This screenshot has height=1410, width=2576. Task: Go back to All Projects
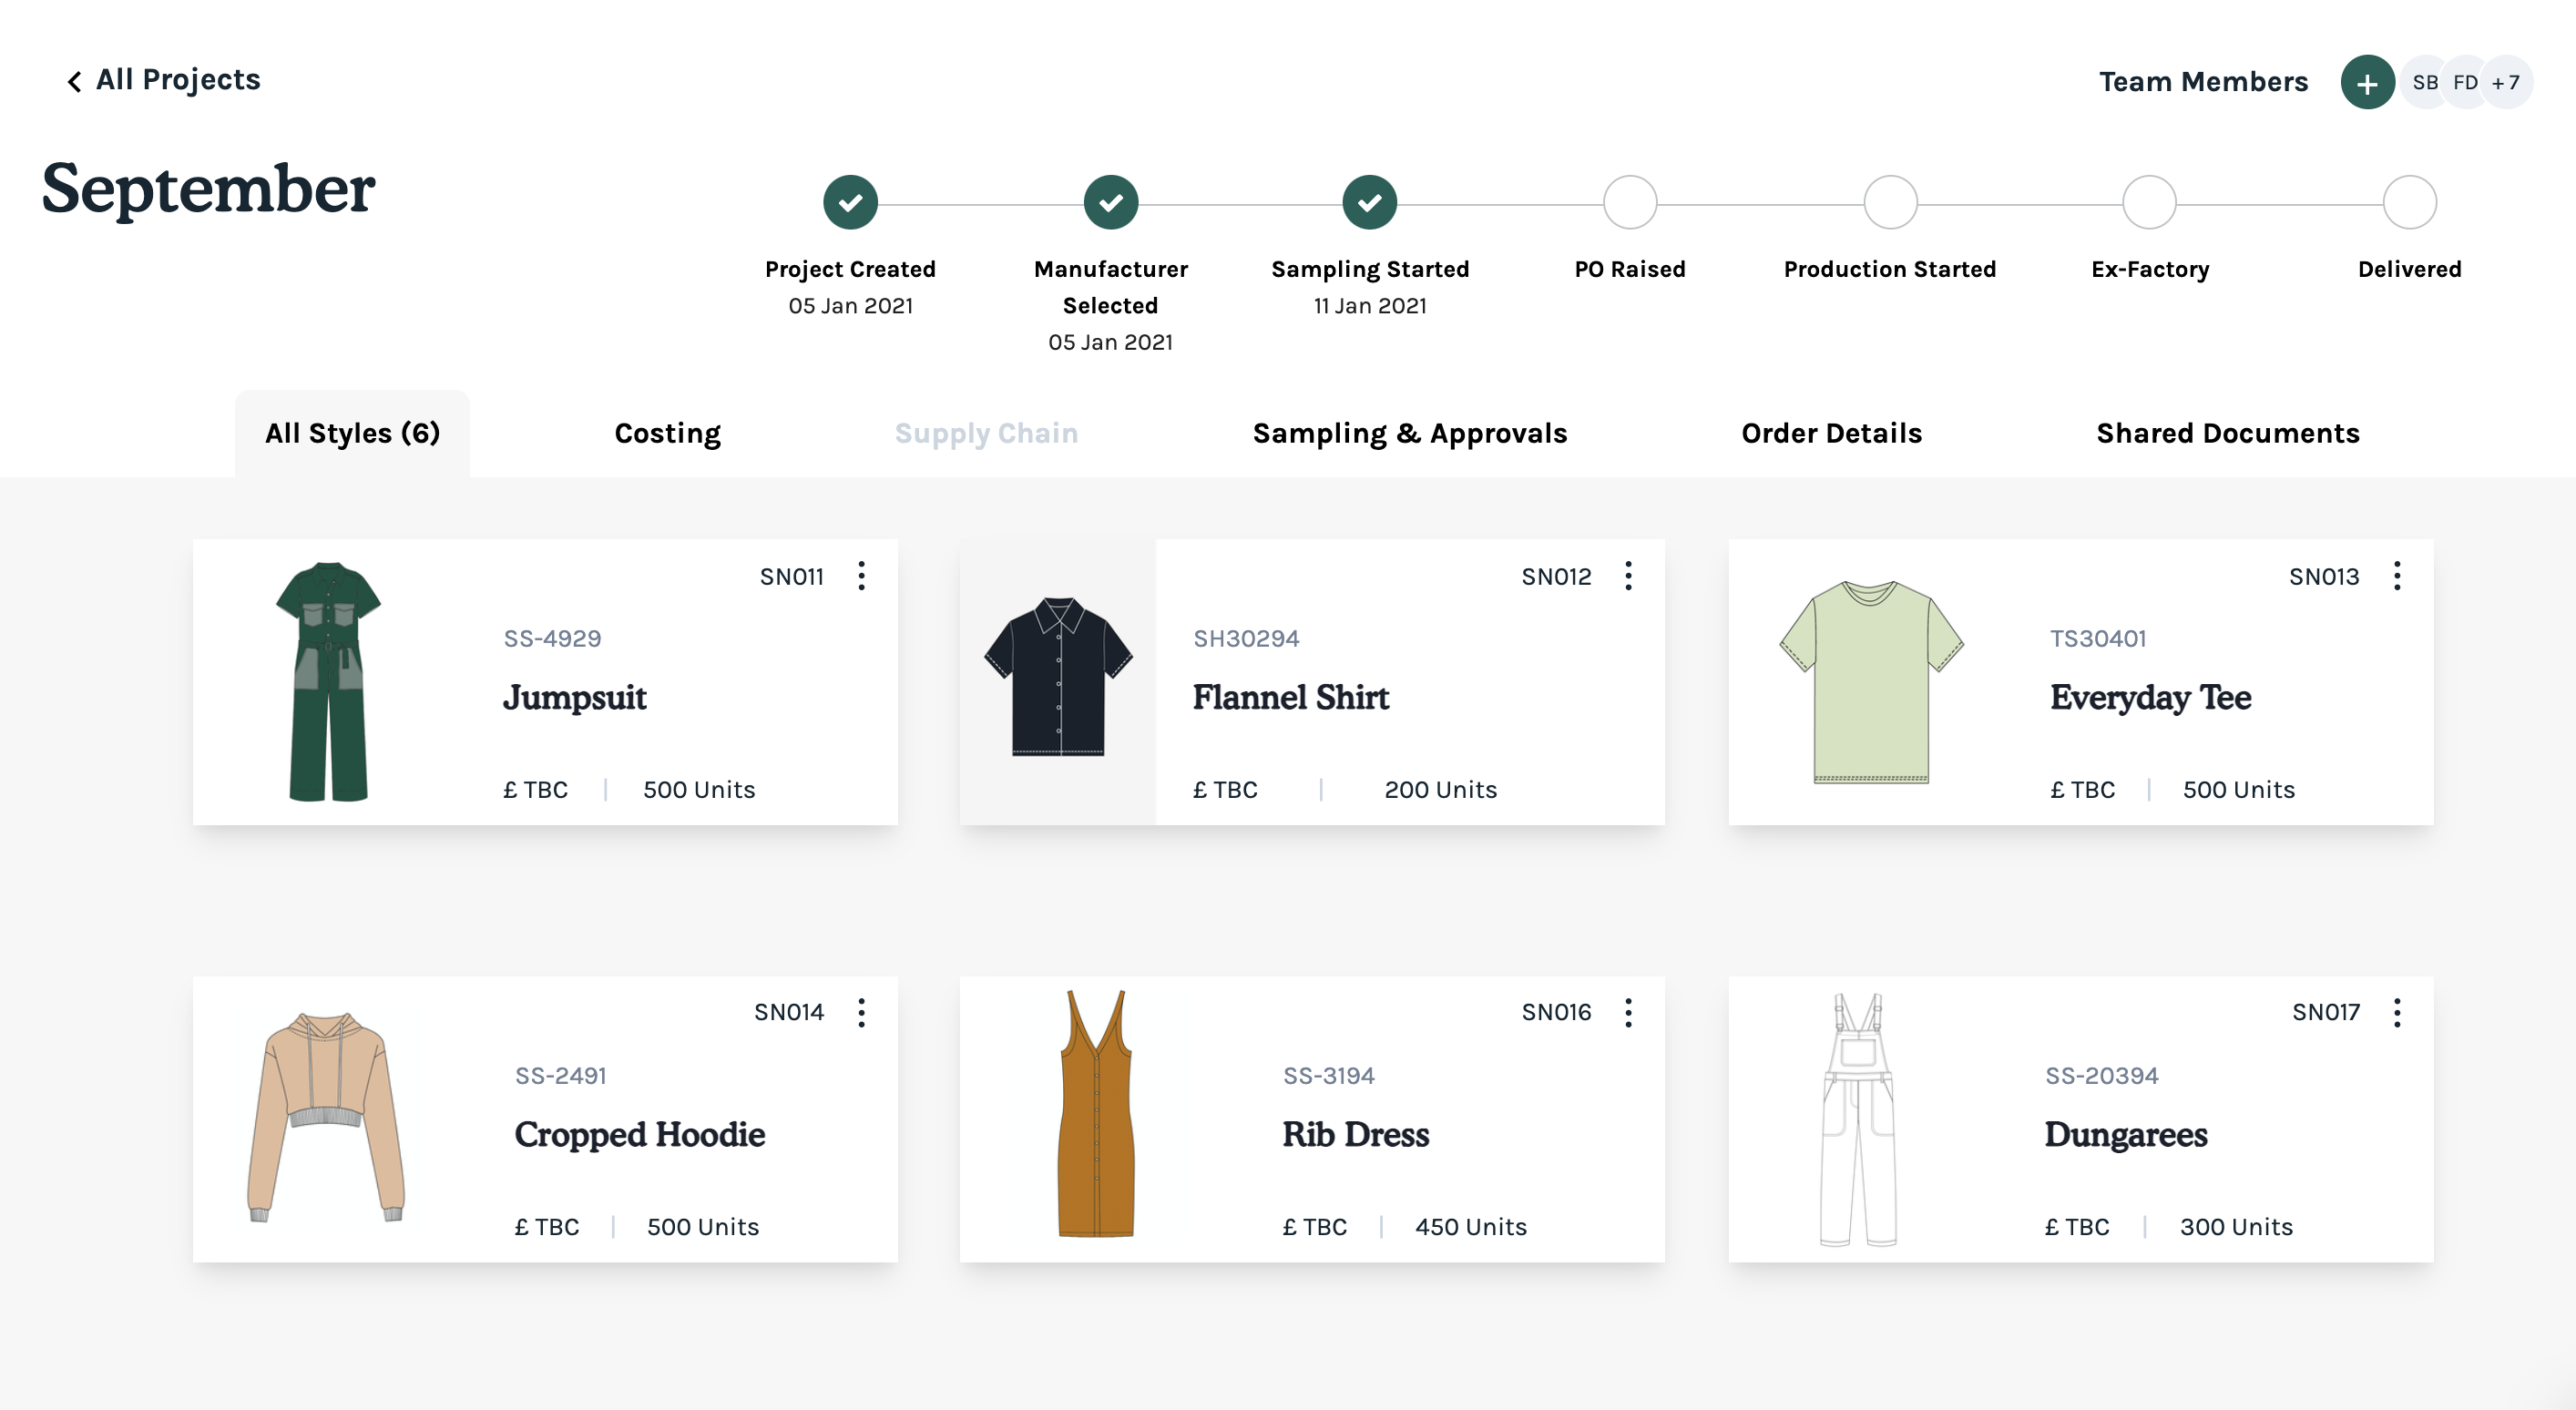click(x=163, y=80)
